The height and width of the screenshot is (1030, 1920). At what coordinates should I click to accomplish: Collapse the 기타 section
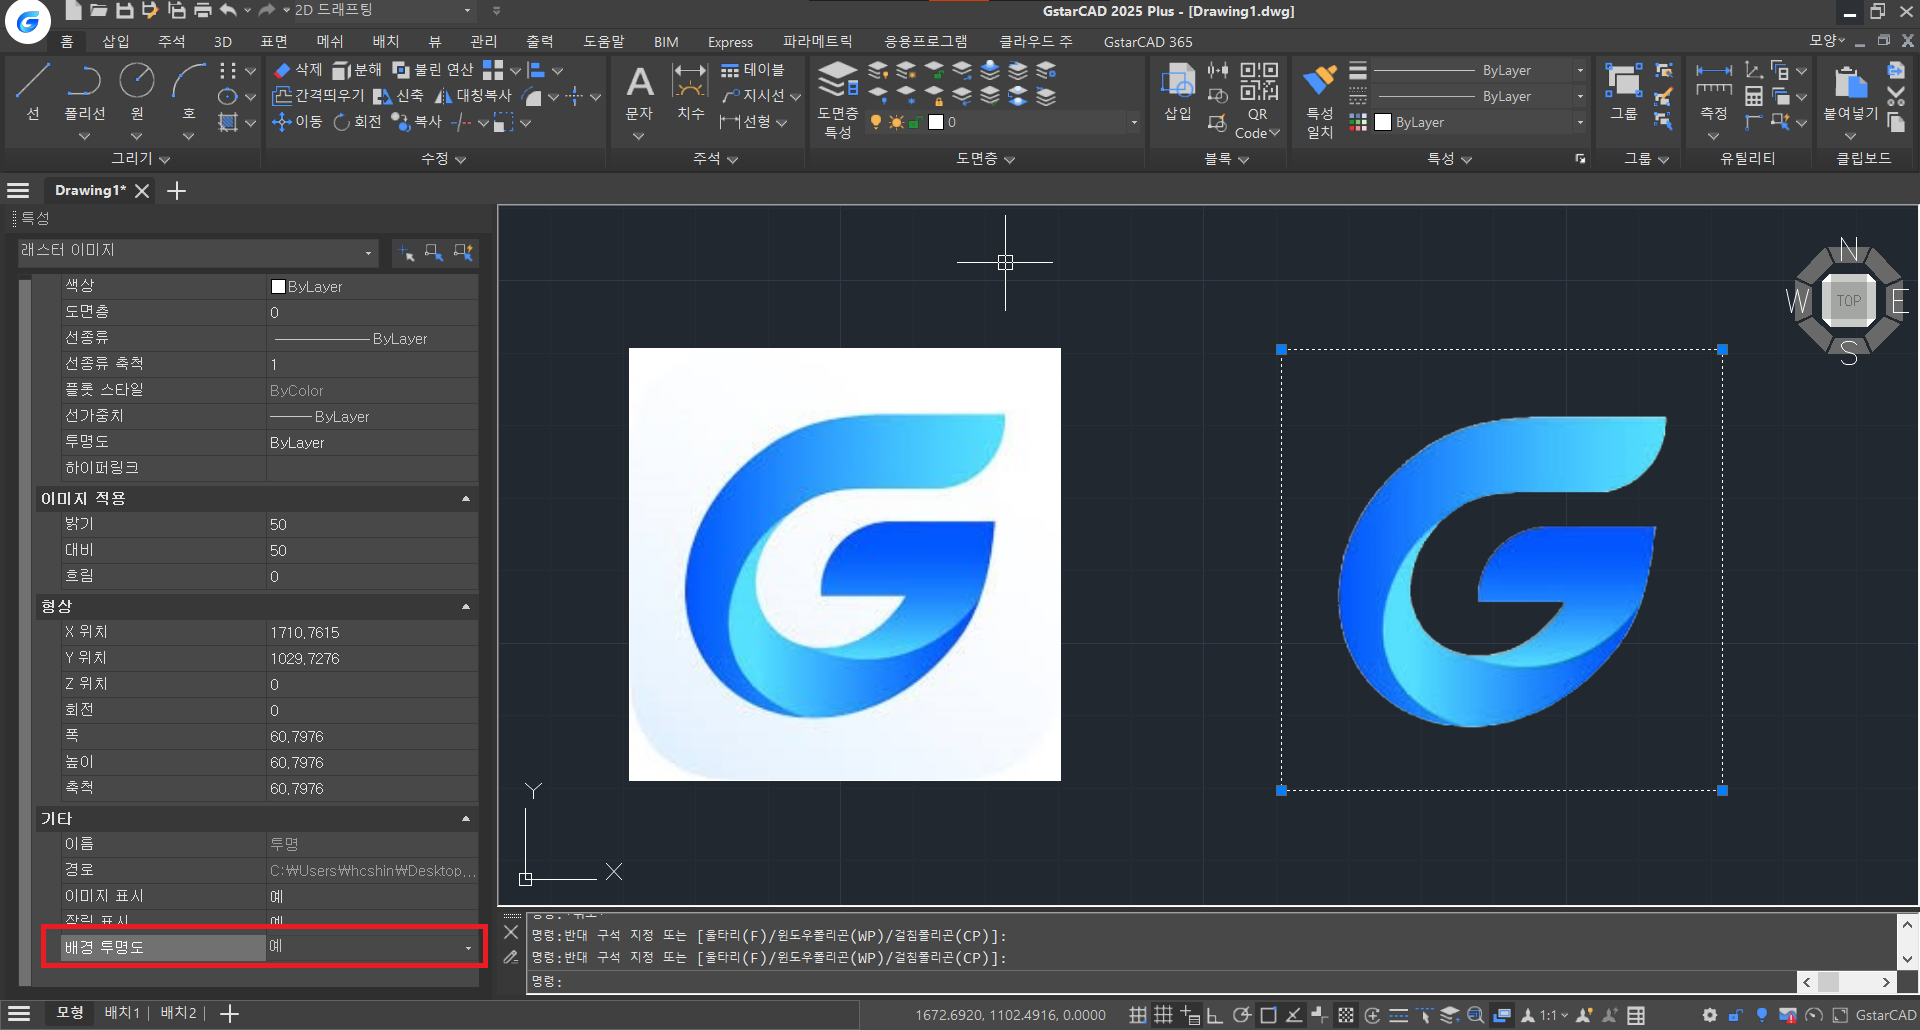466,818
